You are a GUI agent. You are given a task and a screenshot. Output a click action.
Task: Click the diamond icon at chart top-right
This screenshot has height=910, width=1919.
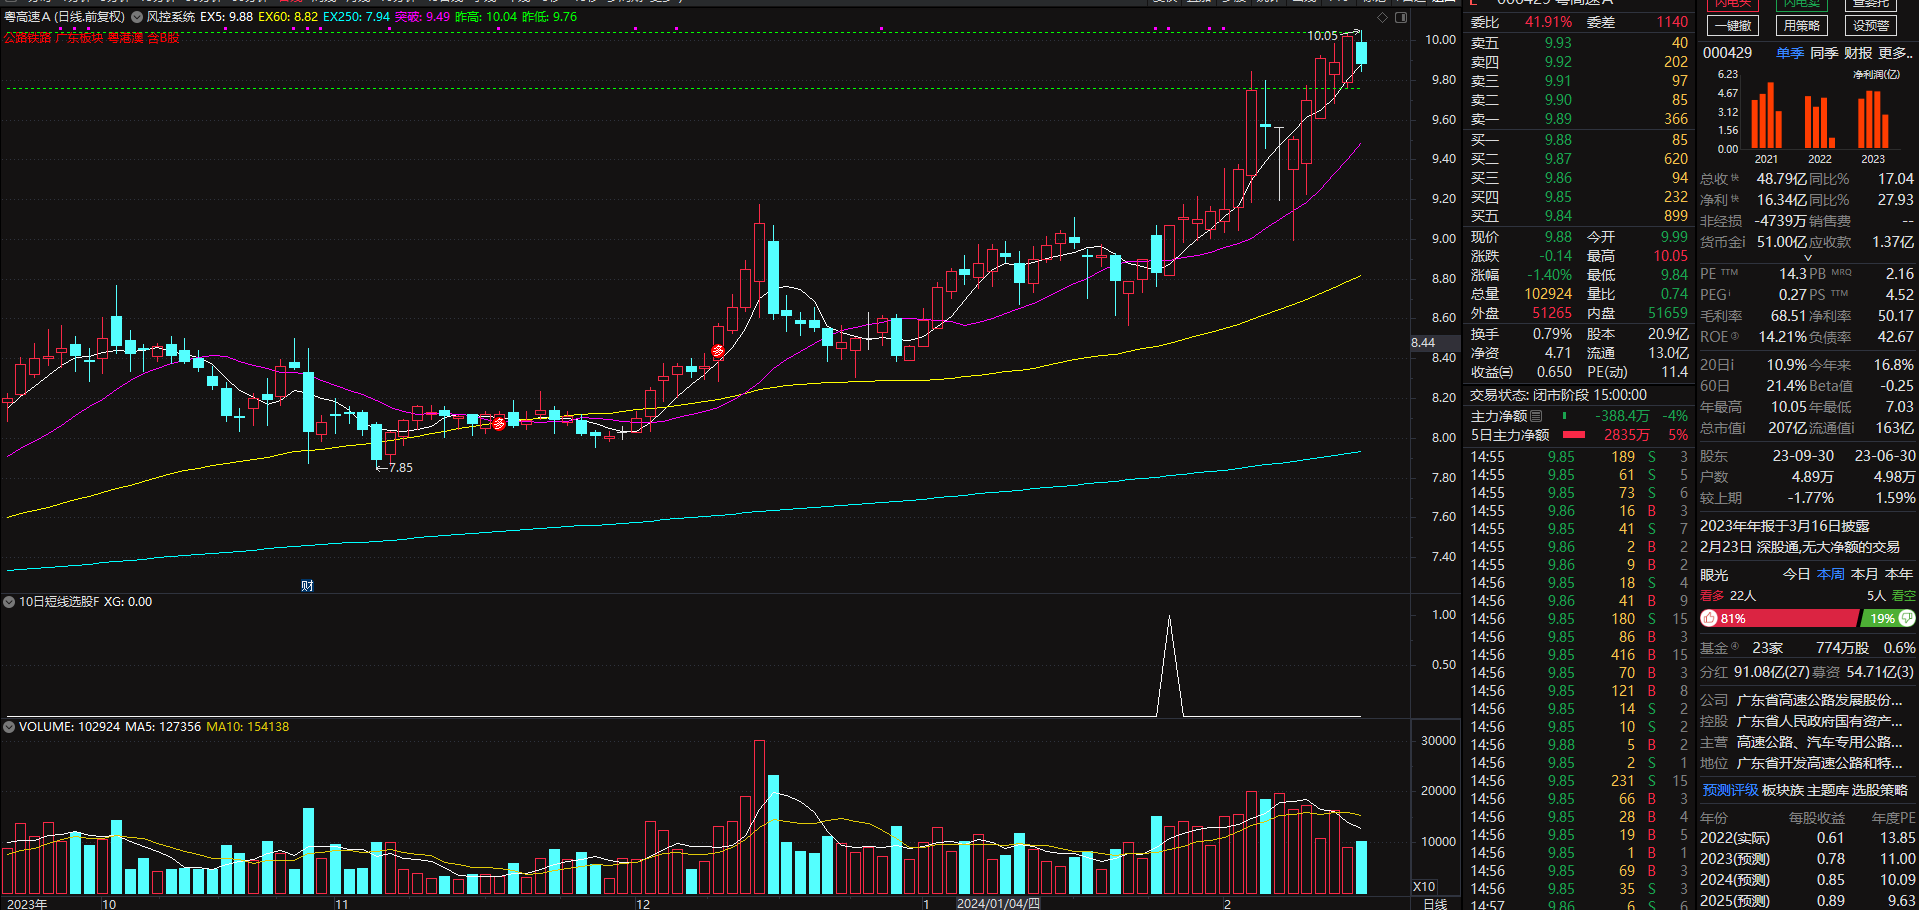(1383, 17)
